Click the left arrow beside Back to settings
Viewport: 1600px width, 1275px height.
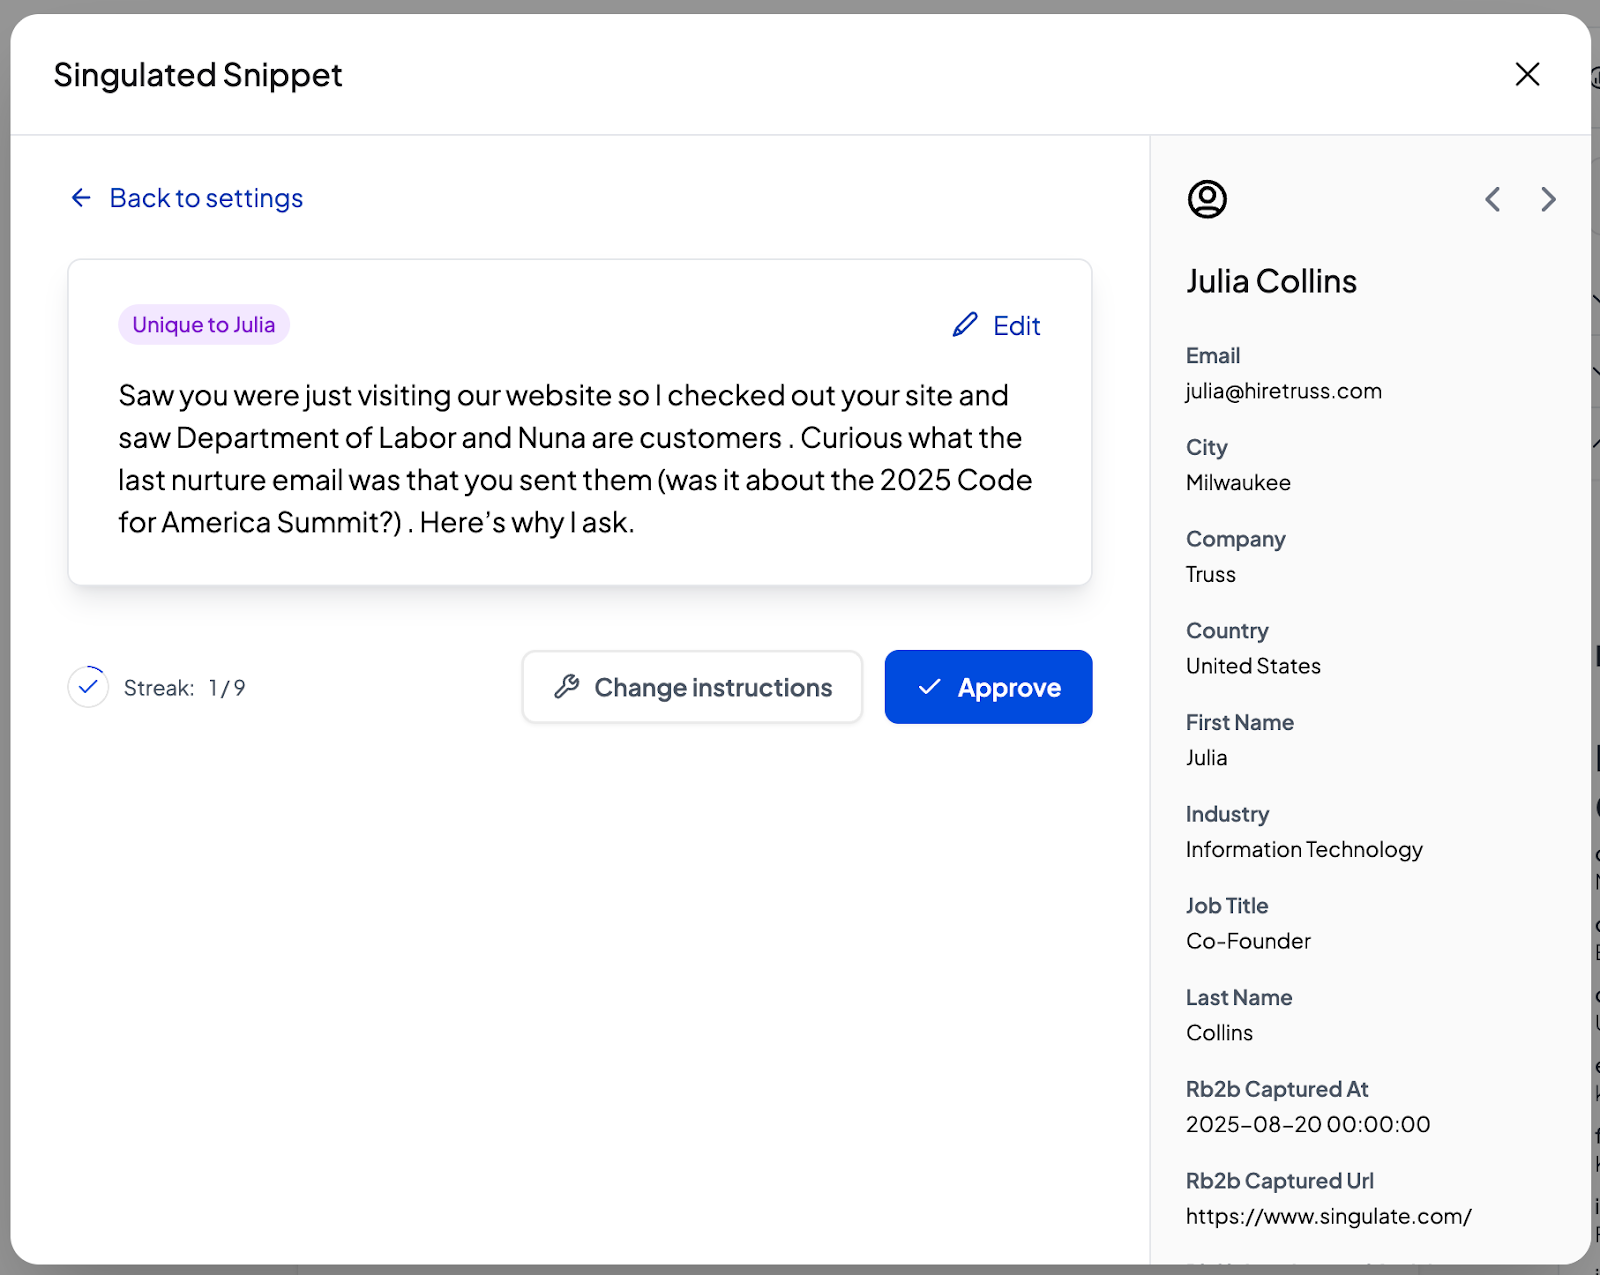(81, 198)
